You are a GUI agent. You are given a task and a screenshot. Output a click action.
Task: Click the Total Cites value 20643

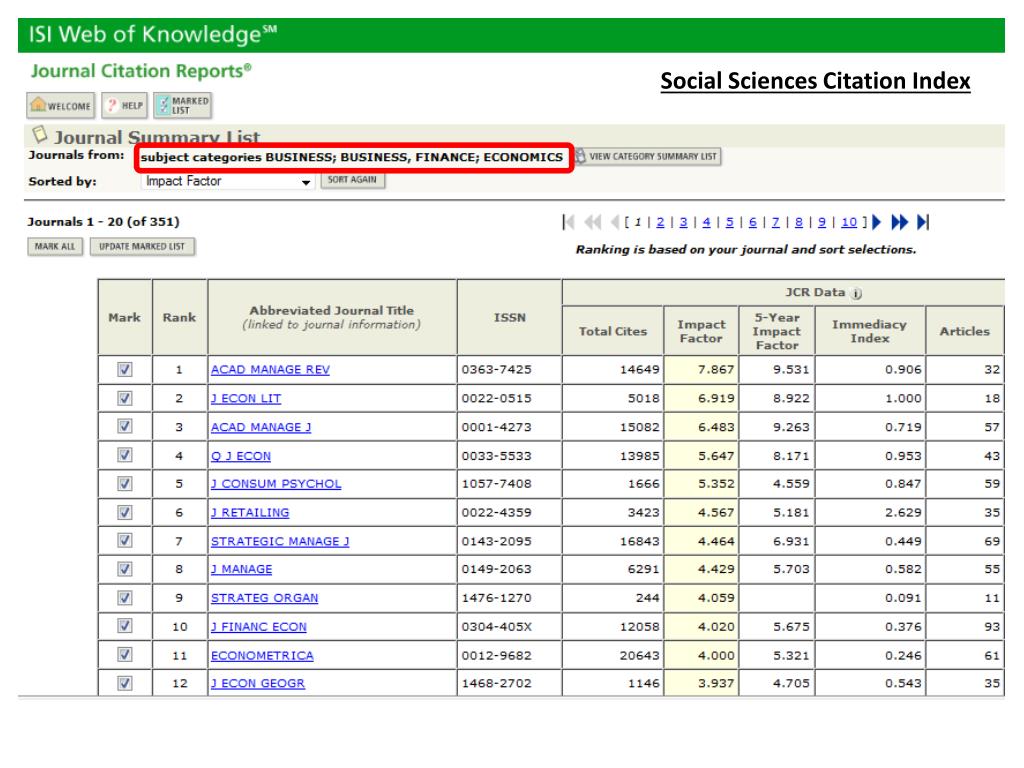639,656
